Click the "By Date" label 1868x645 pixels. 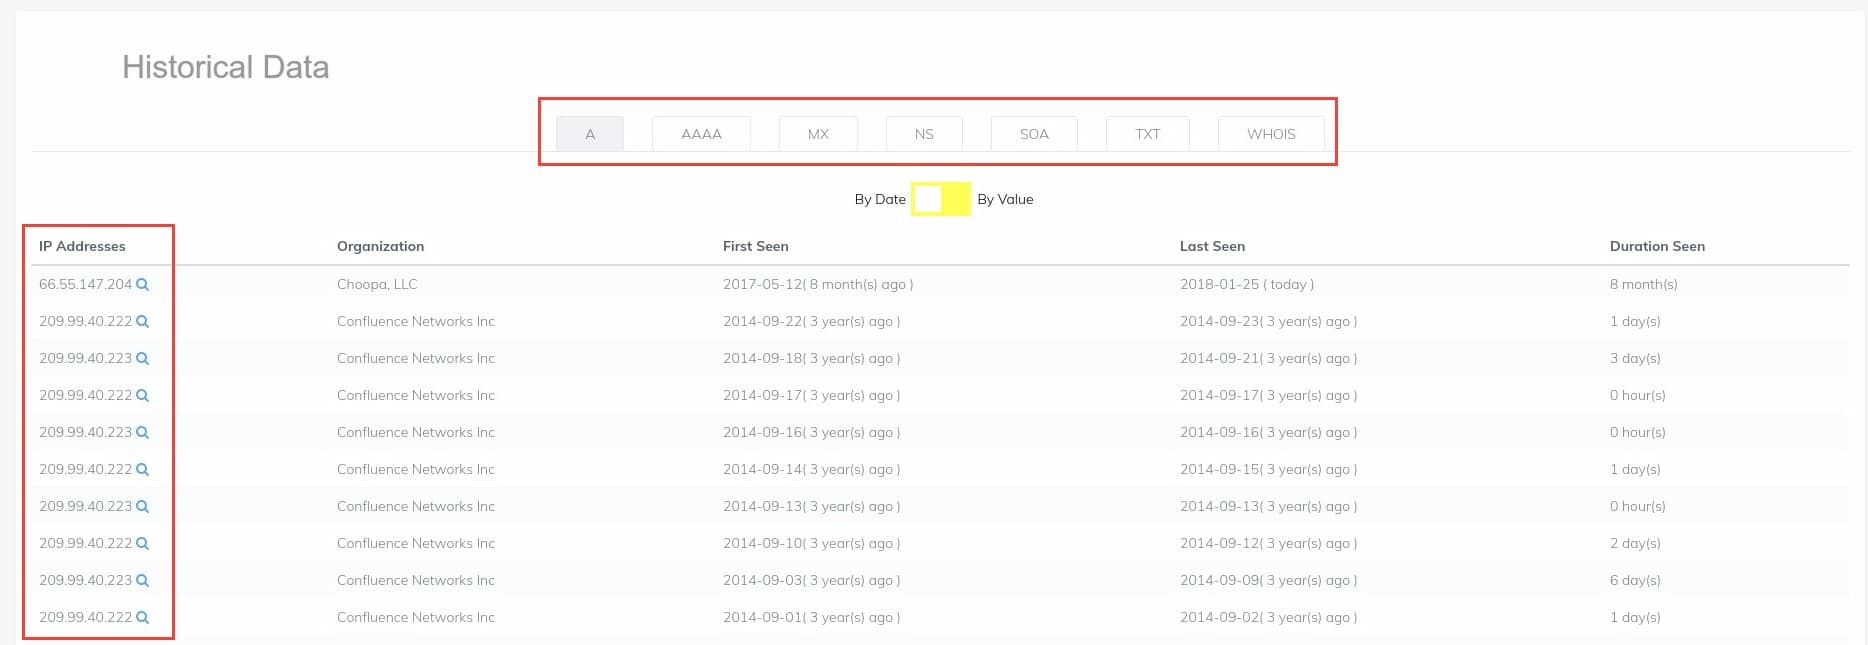(x=880, y=199)
